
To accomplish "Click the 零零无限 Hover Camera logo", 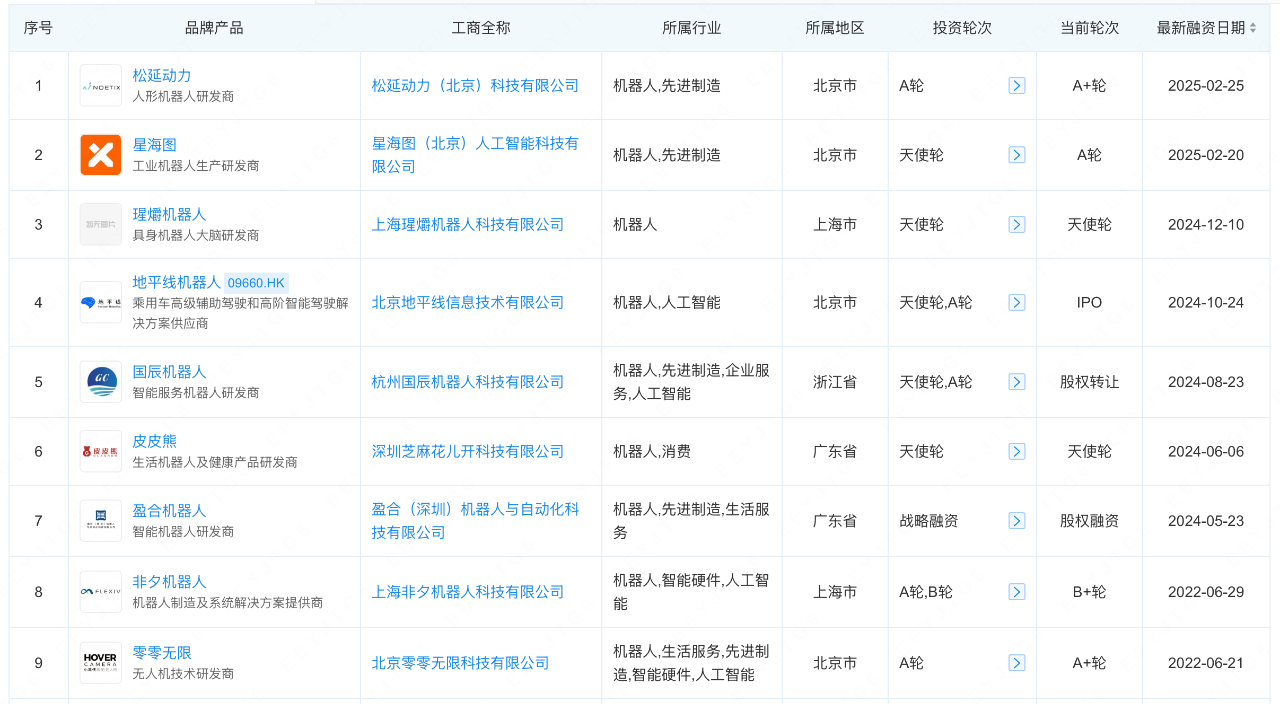I will (x=101, y=662).
